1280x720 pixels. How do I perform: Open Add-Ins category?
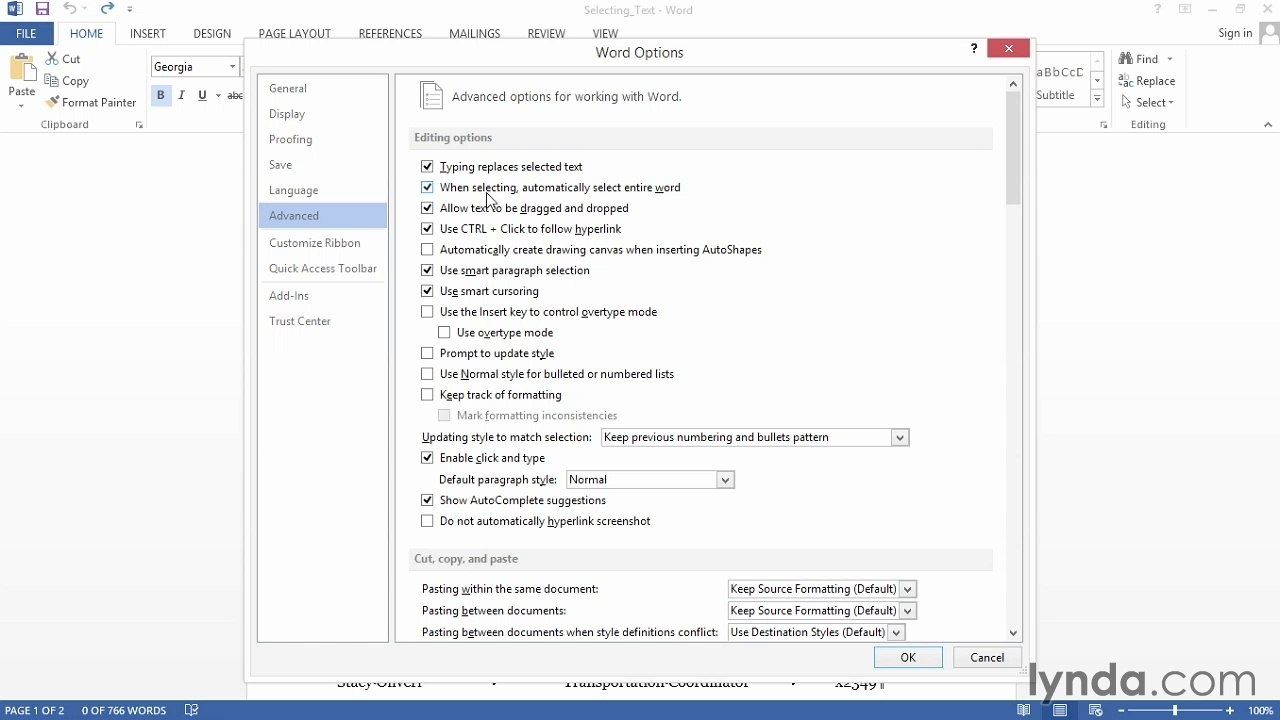[322, 295]
